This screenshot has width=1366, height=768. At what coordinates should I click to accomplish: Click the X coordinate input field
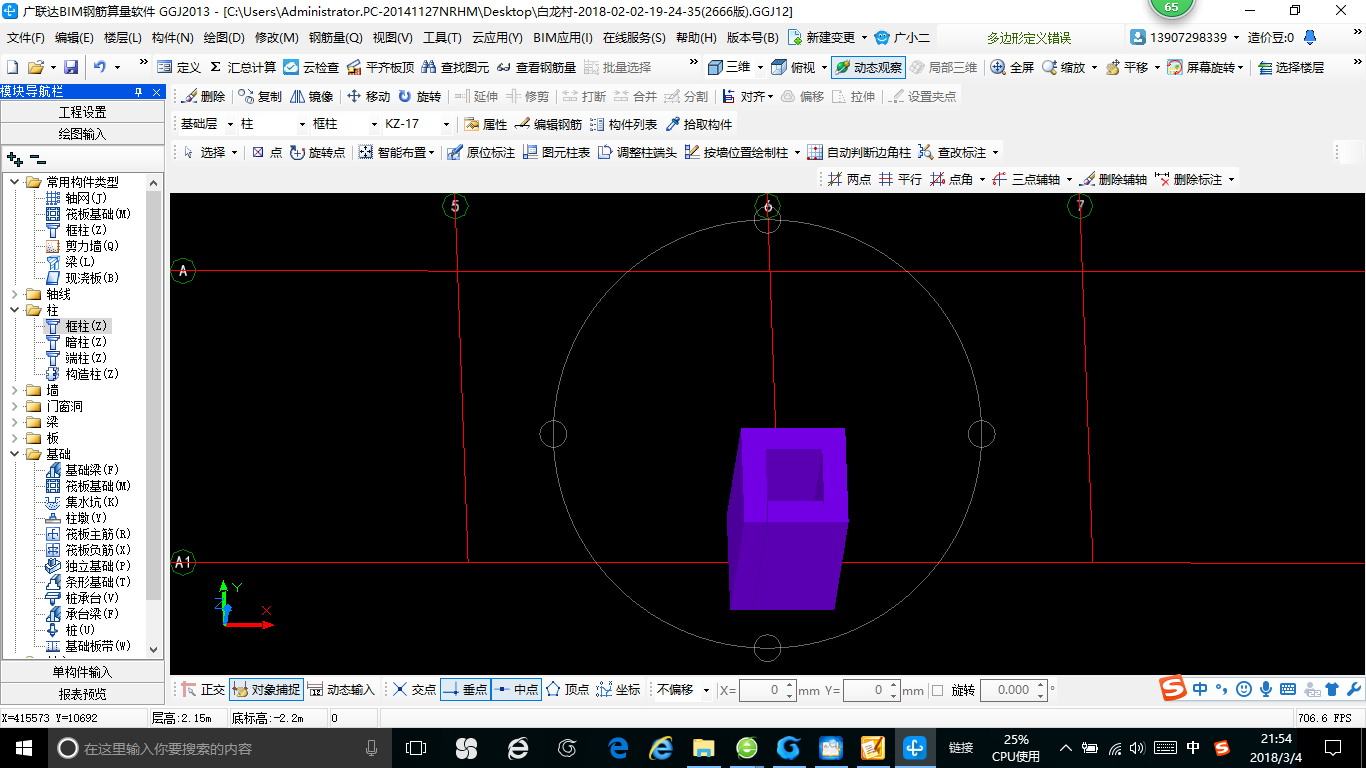coord(767,690)
